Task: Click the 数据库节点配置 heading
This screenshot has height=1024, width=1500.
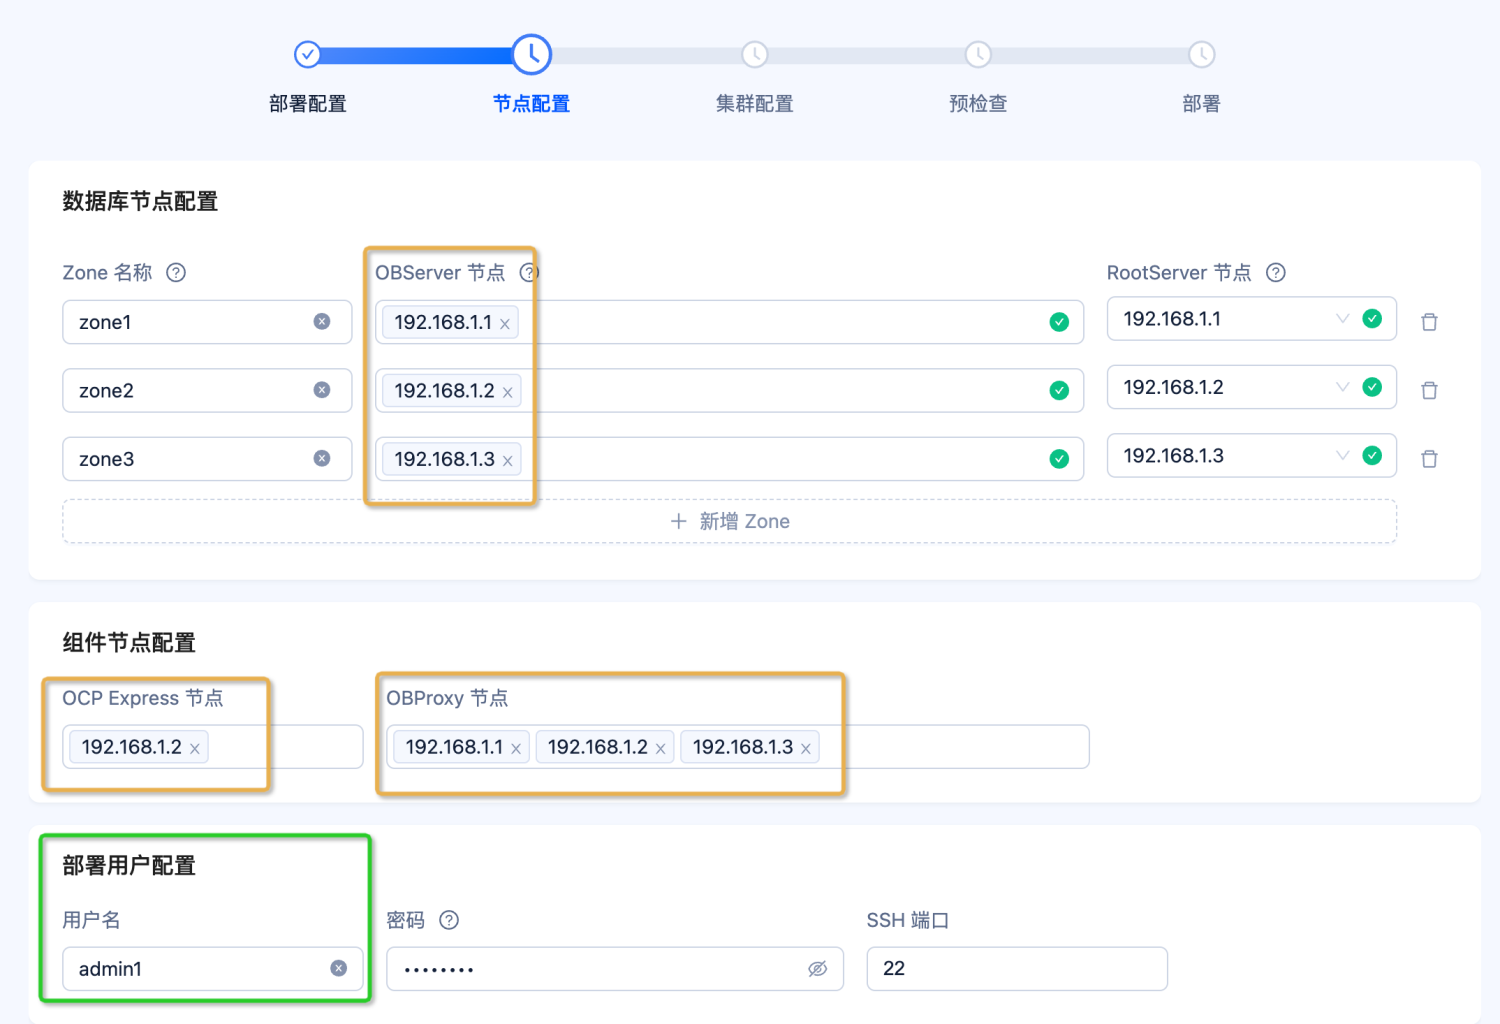Action: pos(140,201)
